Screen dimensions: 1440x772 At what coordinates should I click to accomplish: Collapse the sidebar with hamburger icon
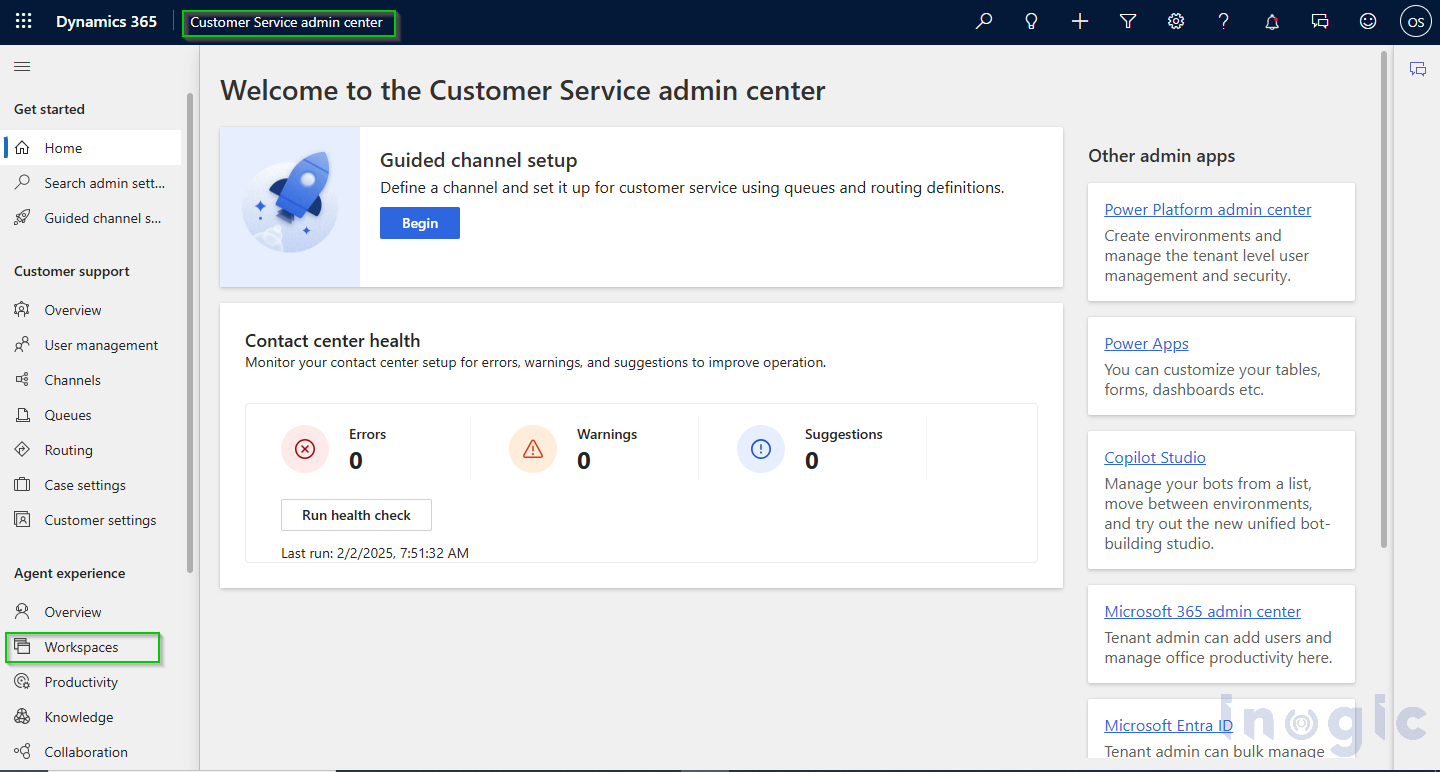[22, 67]
